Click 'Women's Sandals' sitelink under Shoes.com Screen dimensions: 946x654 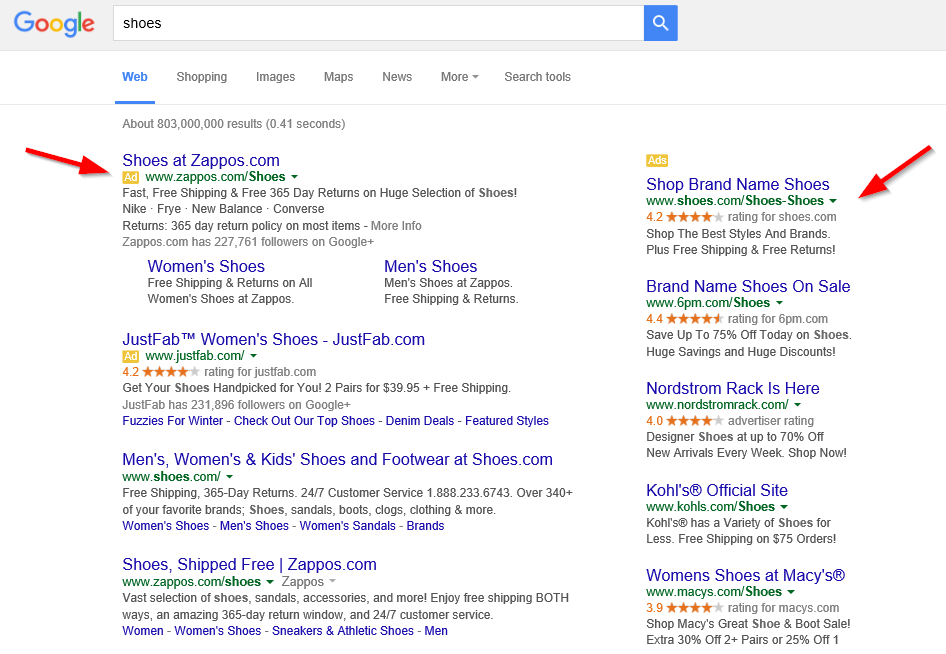348,525
